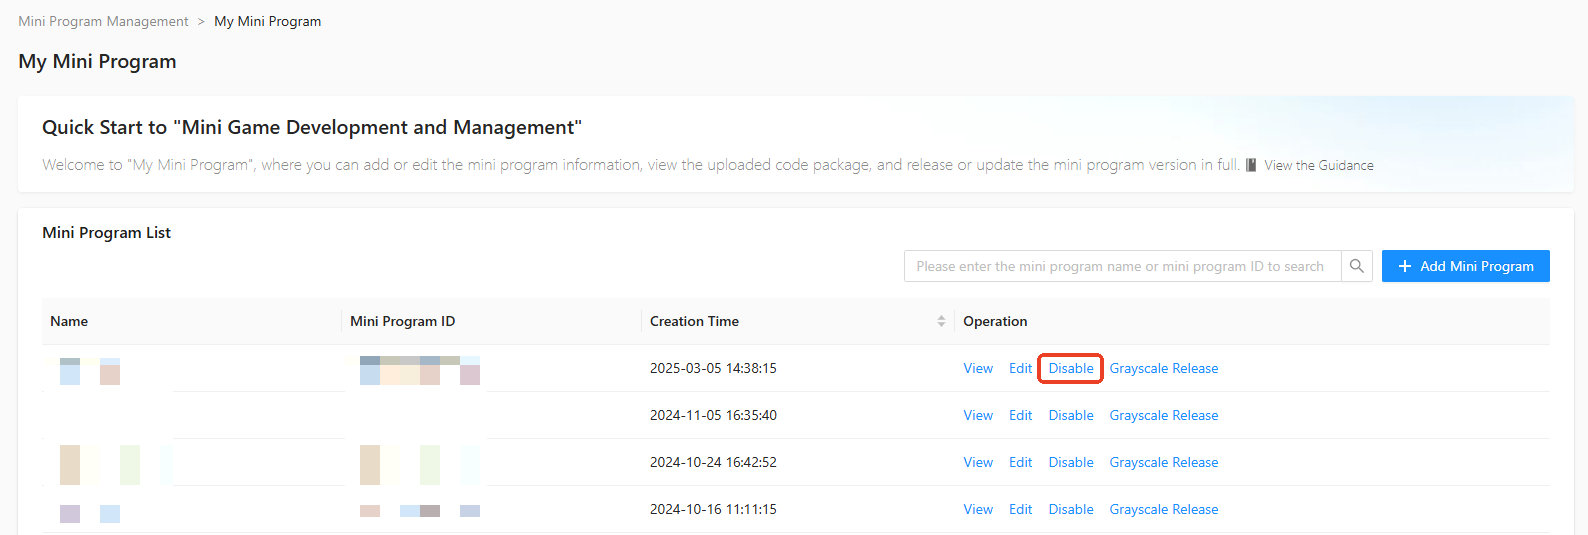
Task: Click the Creation Time column header
Action: [694, 321]
